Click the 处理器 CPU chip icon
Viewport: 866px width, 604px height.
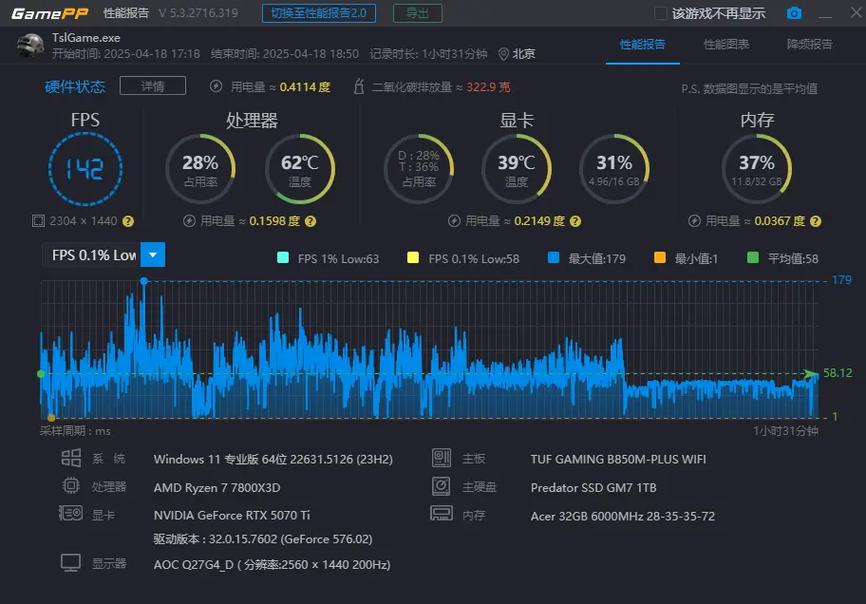(71, 485)
